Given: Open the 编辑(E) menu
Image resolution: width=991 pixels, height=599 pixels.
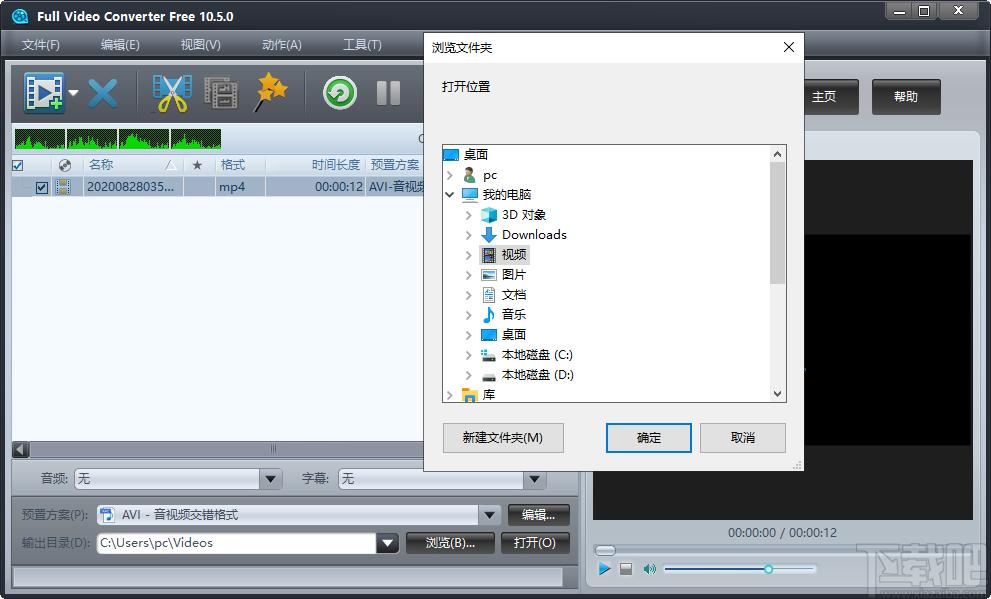Looking at the screenshot, I should tap(120, 44).
